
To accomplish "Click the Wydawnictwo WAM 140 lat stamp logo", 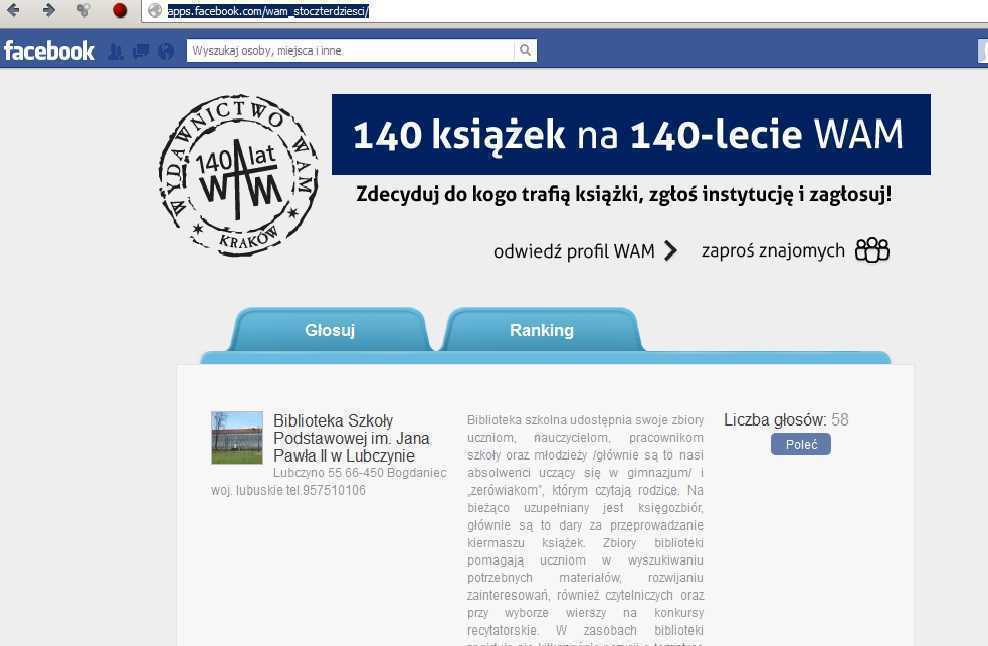I will tap(239, 176).
